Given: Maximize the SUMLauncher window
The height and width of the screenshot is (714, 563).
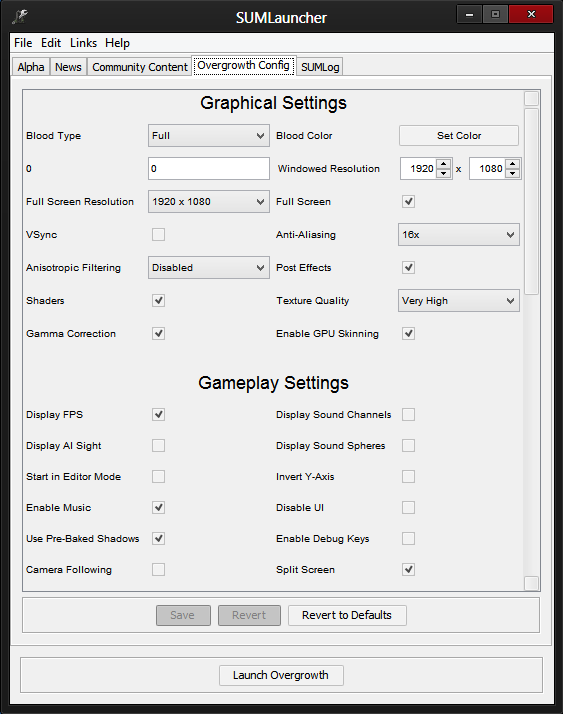Looking at the screenshot, I should pos(496,15).
